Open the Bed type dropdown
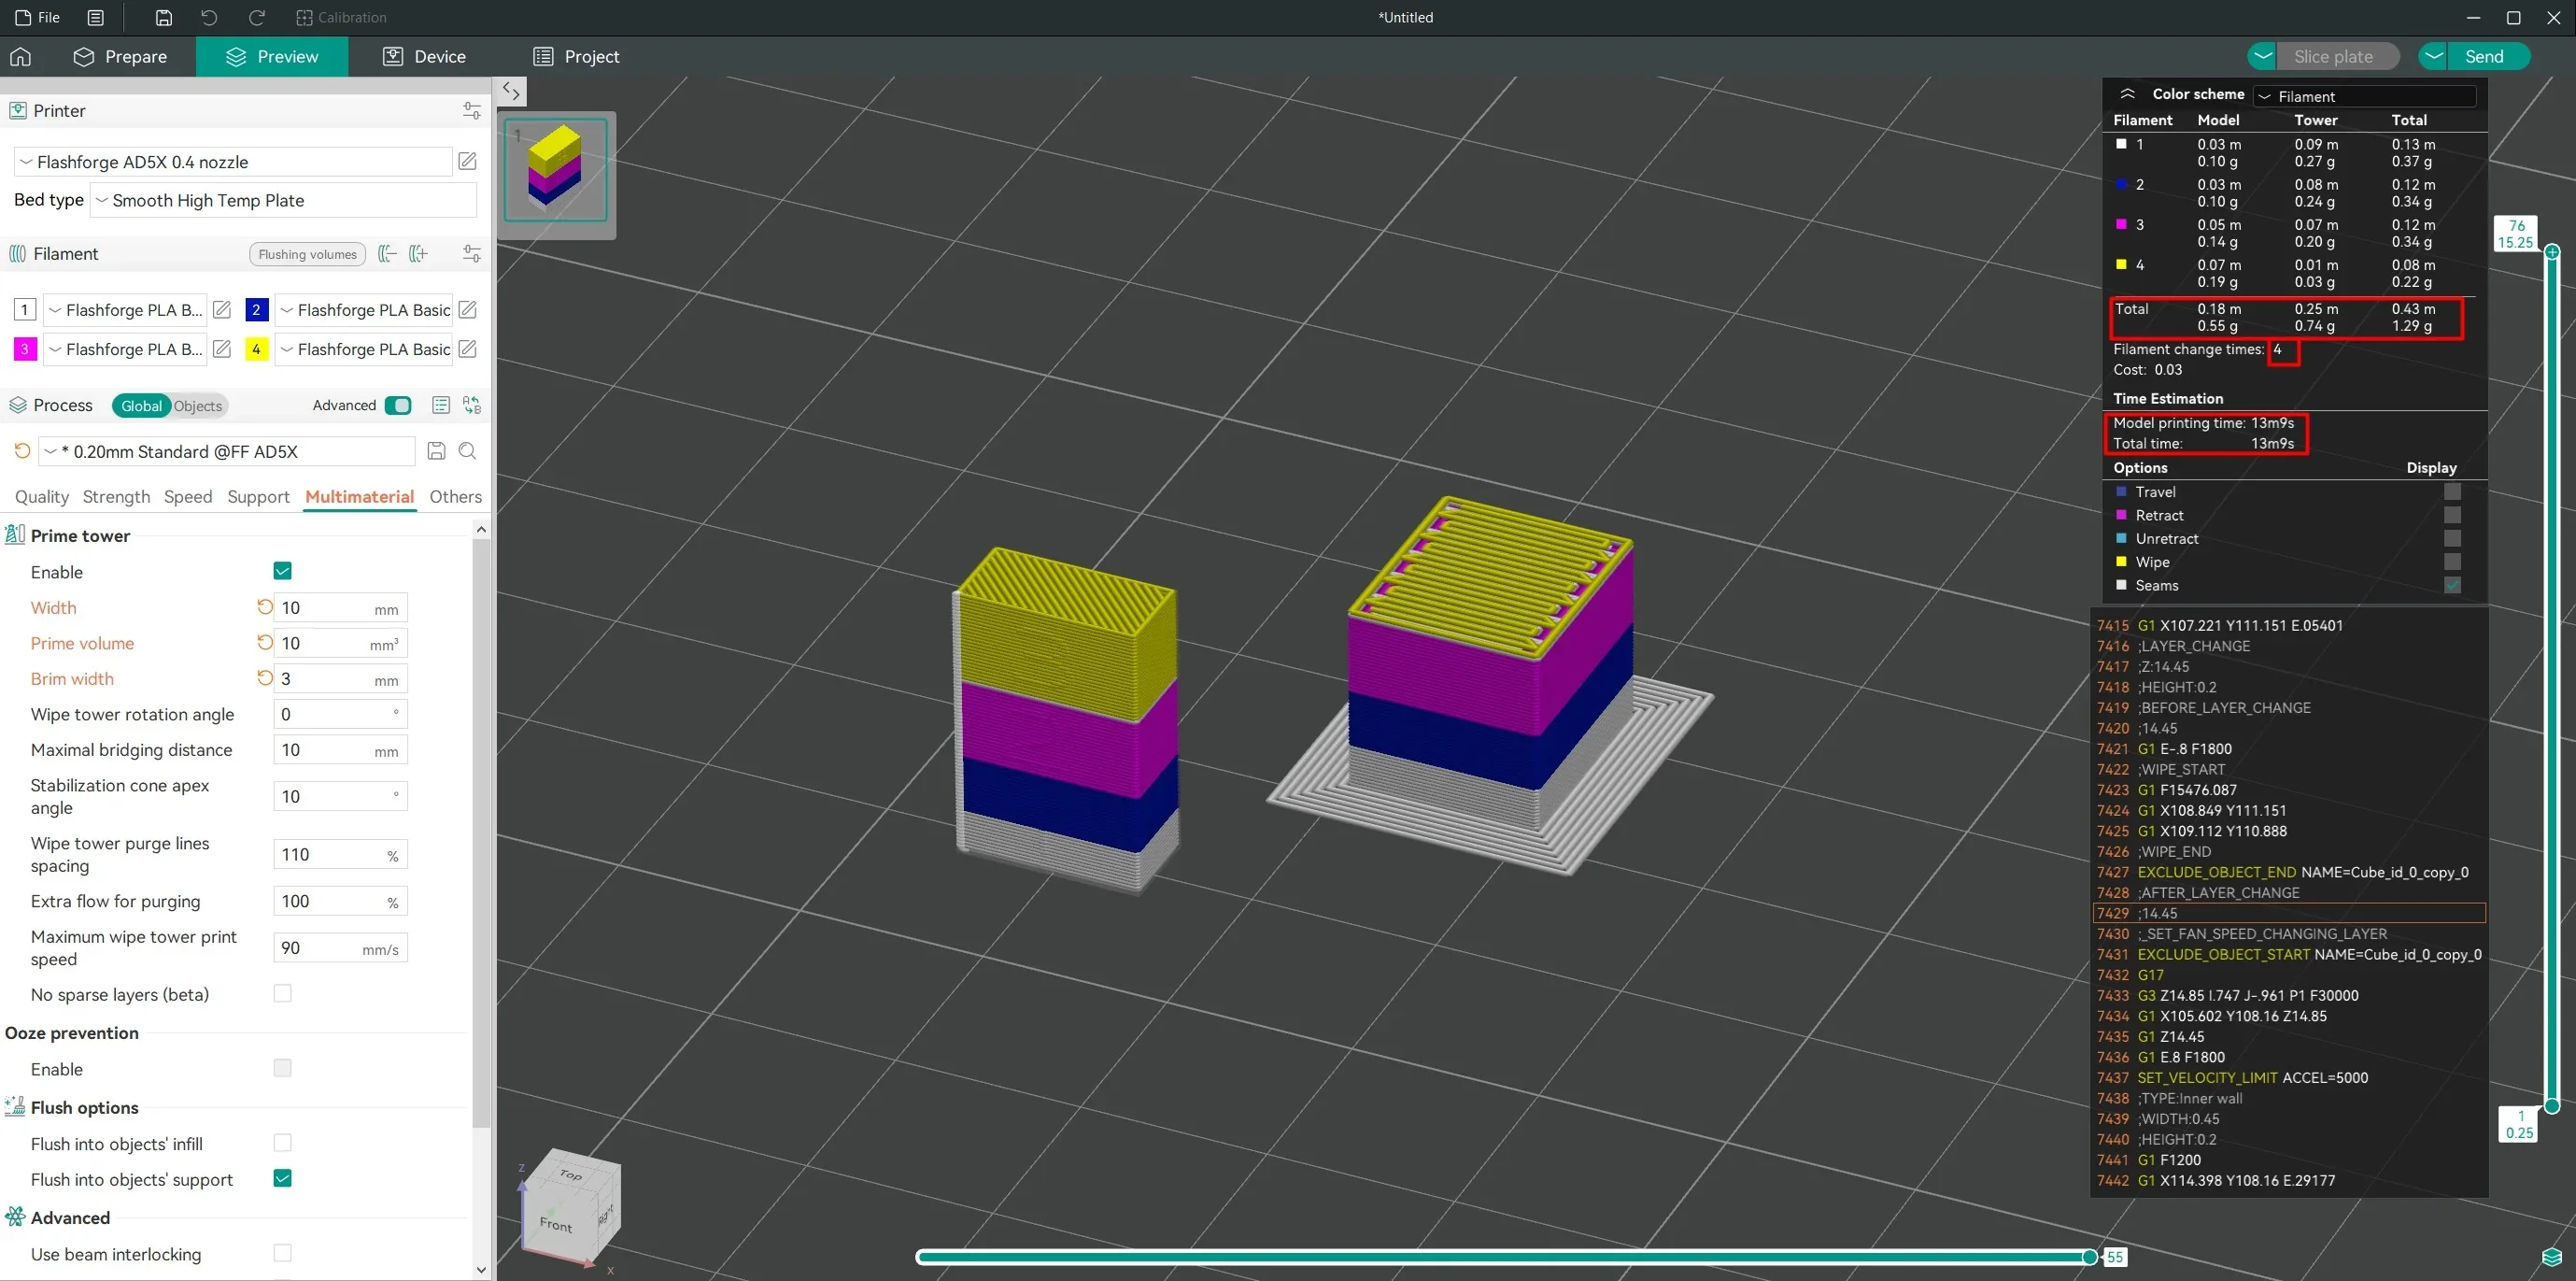 coord(283,200)
